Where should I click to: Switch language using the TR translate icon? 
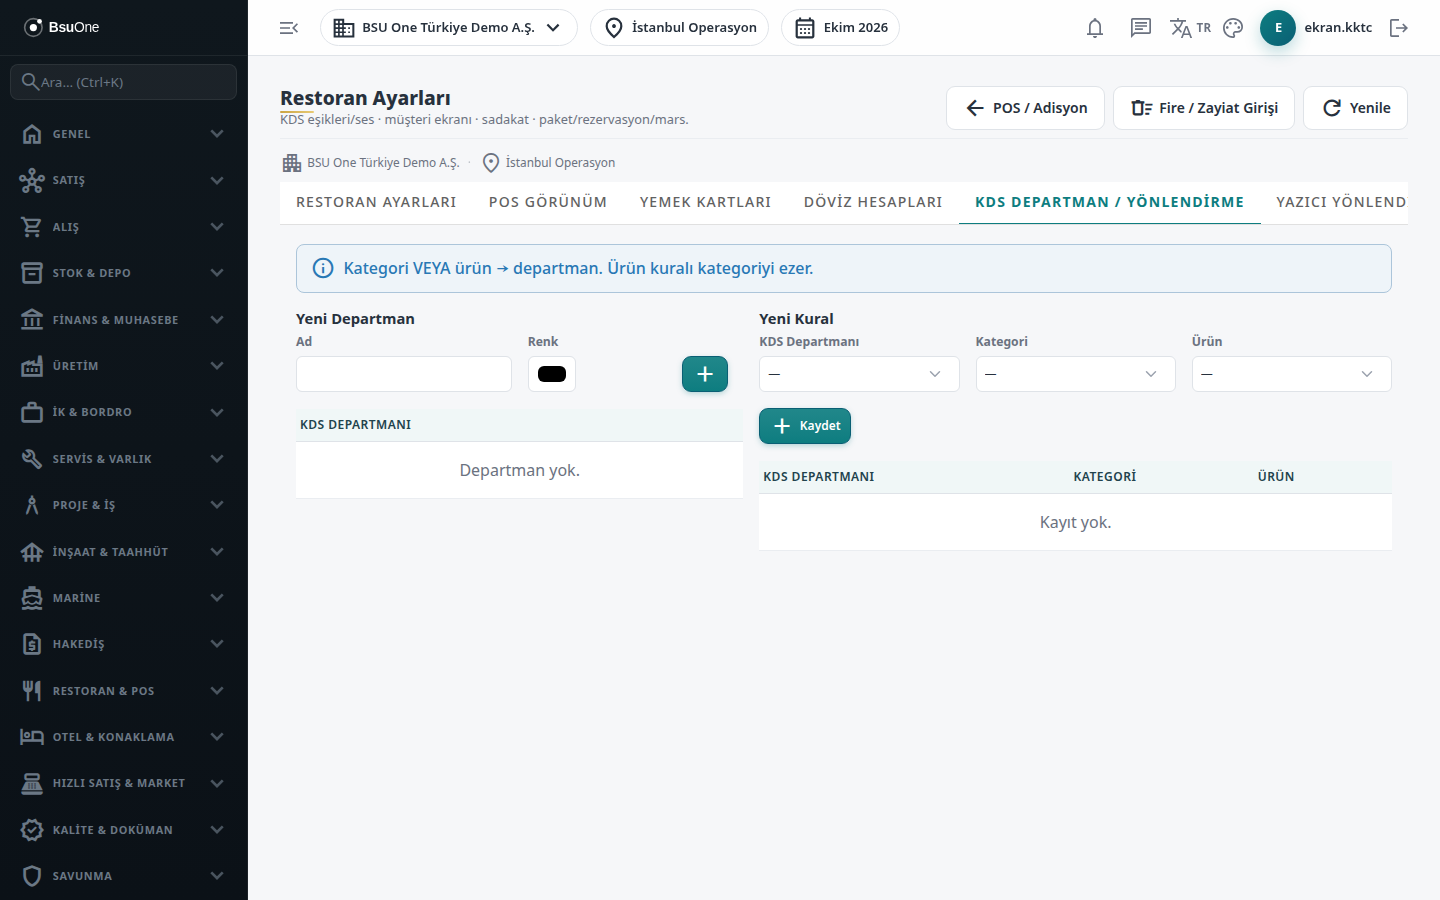(1190, 28)
